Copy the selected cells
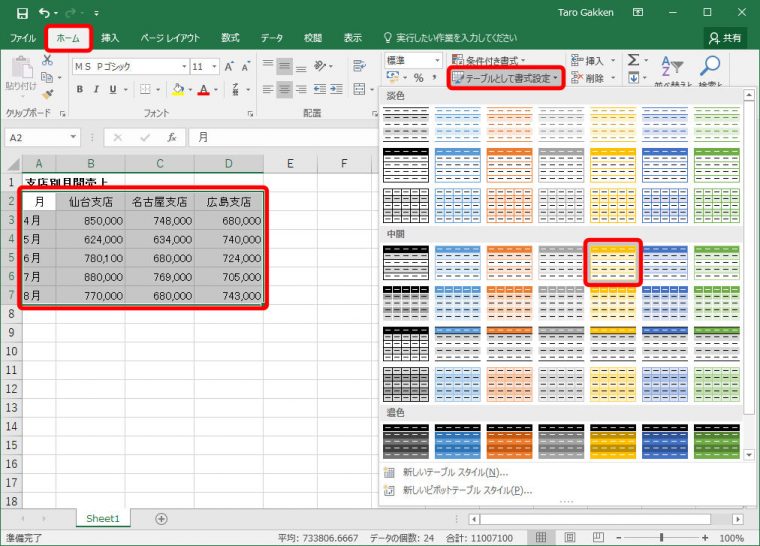 coord(47,77)
